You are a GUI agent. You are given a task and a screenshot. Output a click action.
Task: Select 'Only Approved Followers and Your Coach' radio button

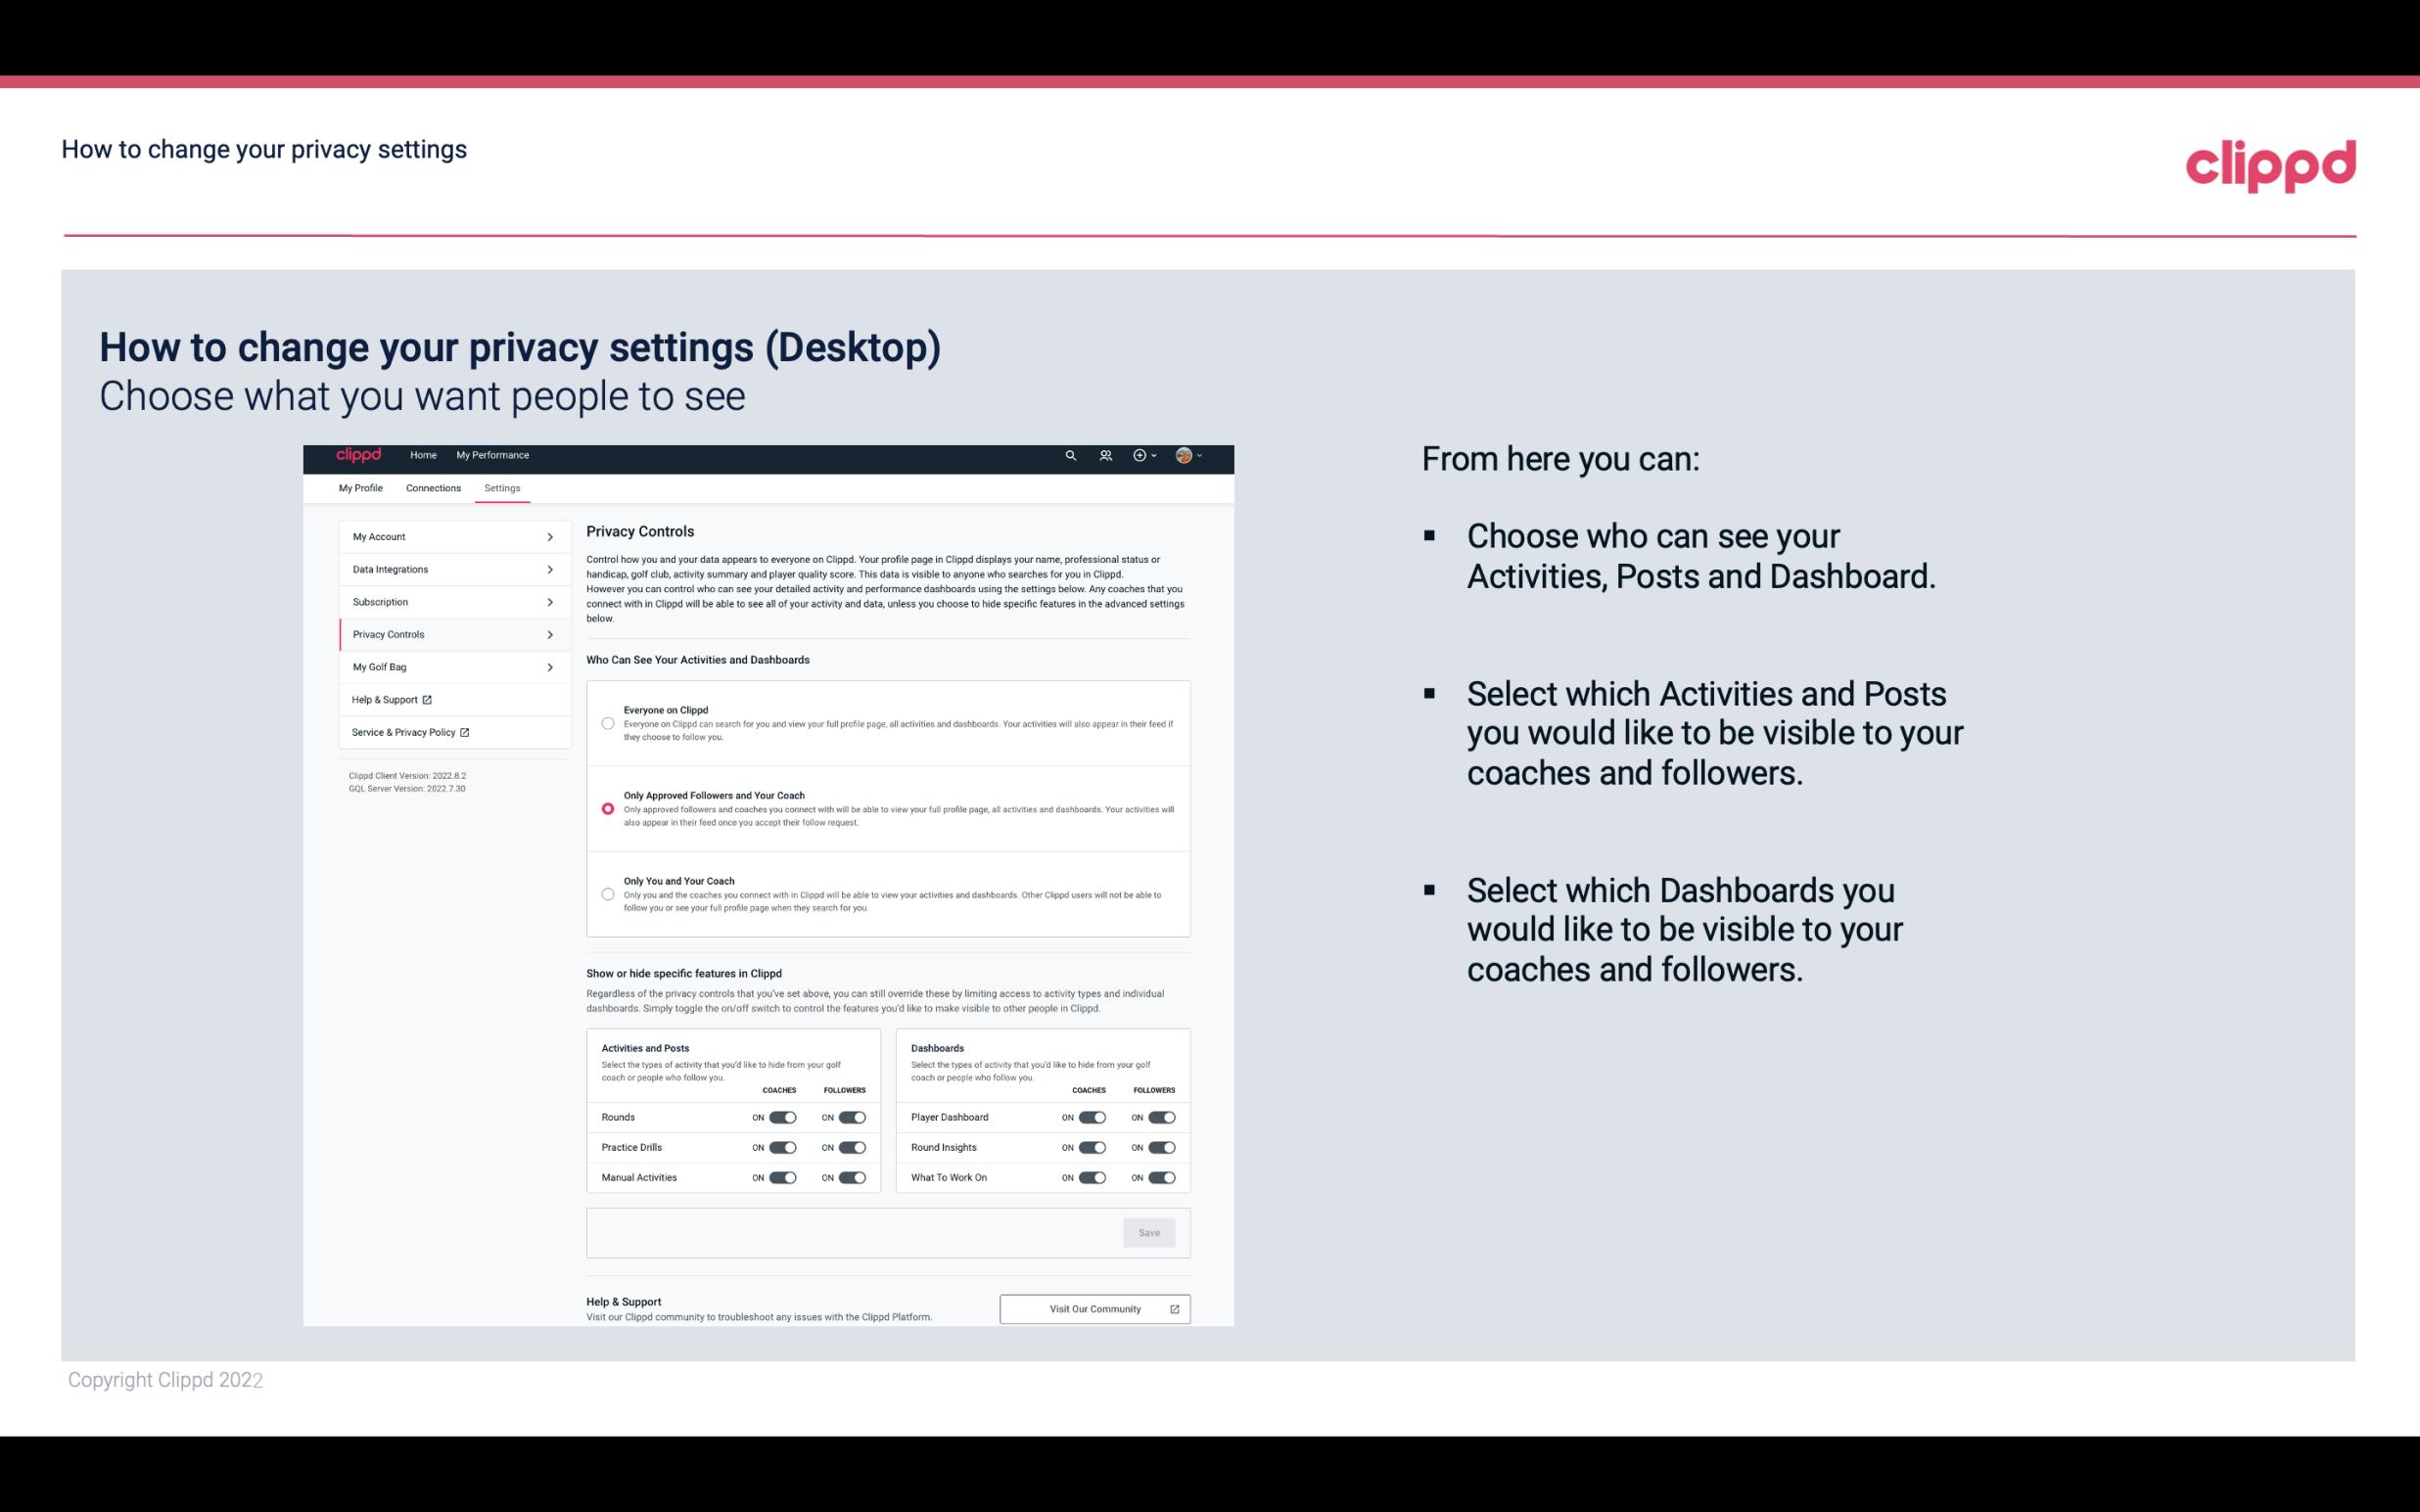[608, 808]
